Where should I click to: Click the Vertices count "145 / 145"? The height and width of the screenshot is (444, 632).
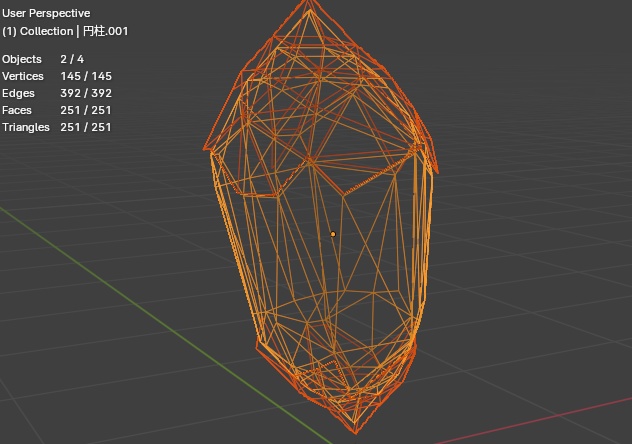(86, 76)
